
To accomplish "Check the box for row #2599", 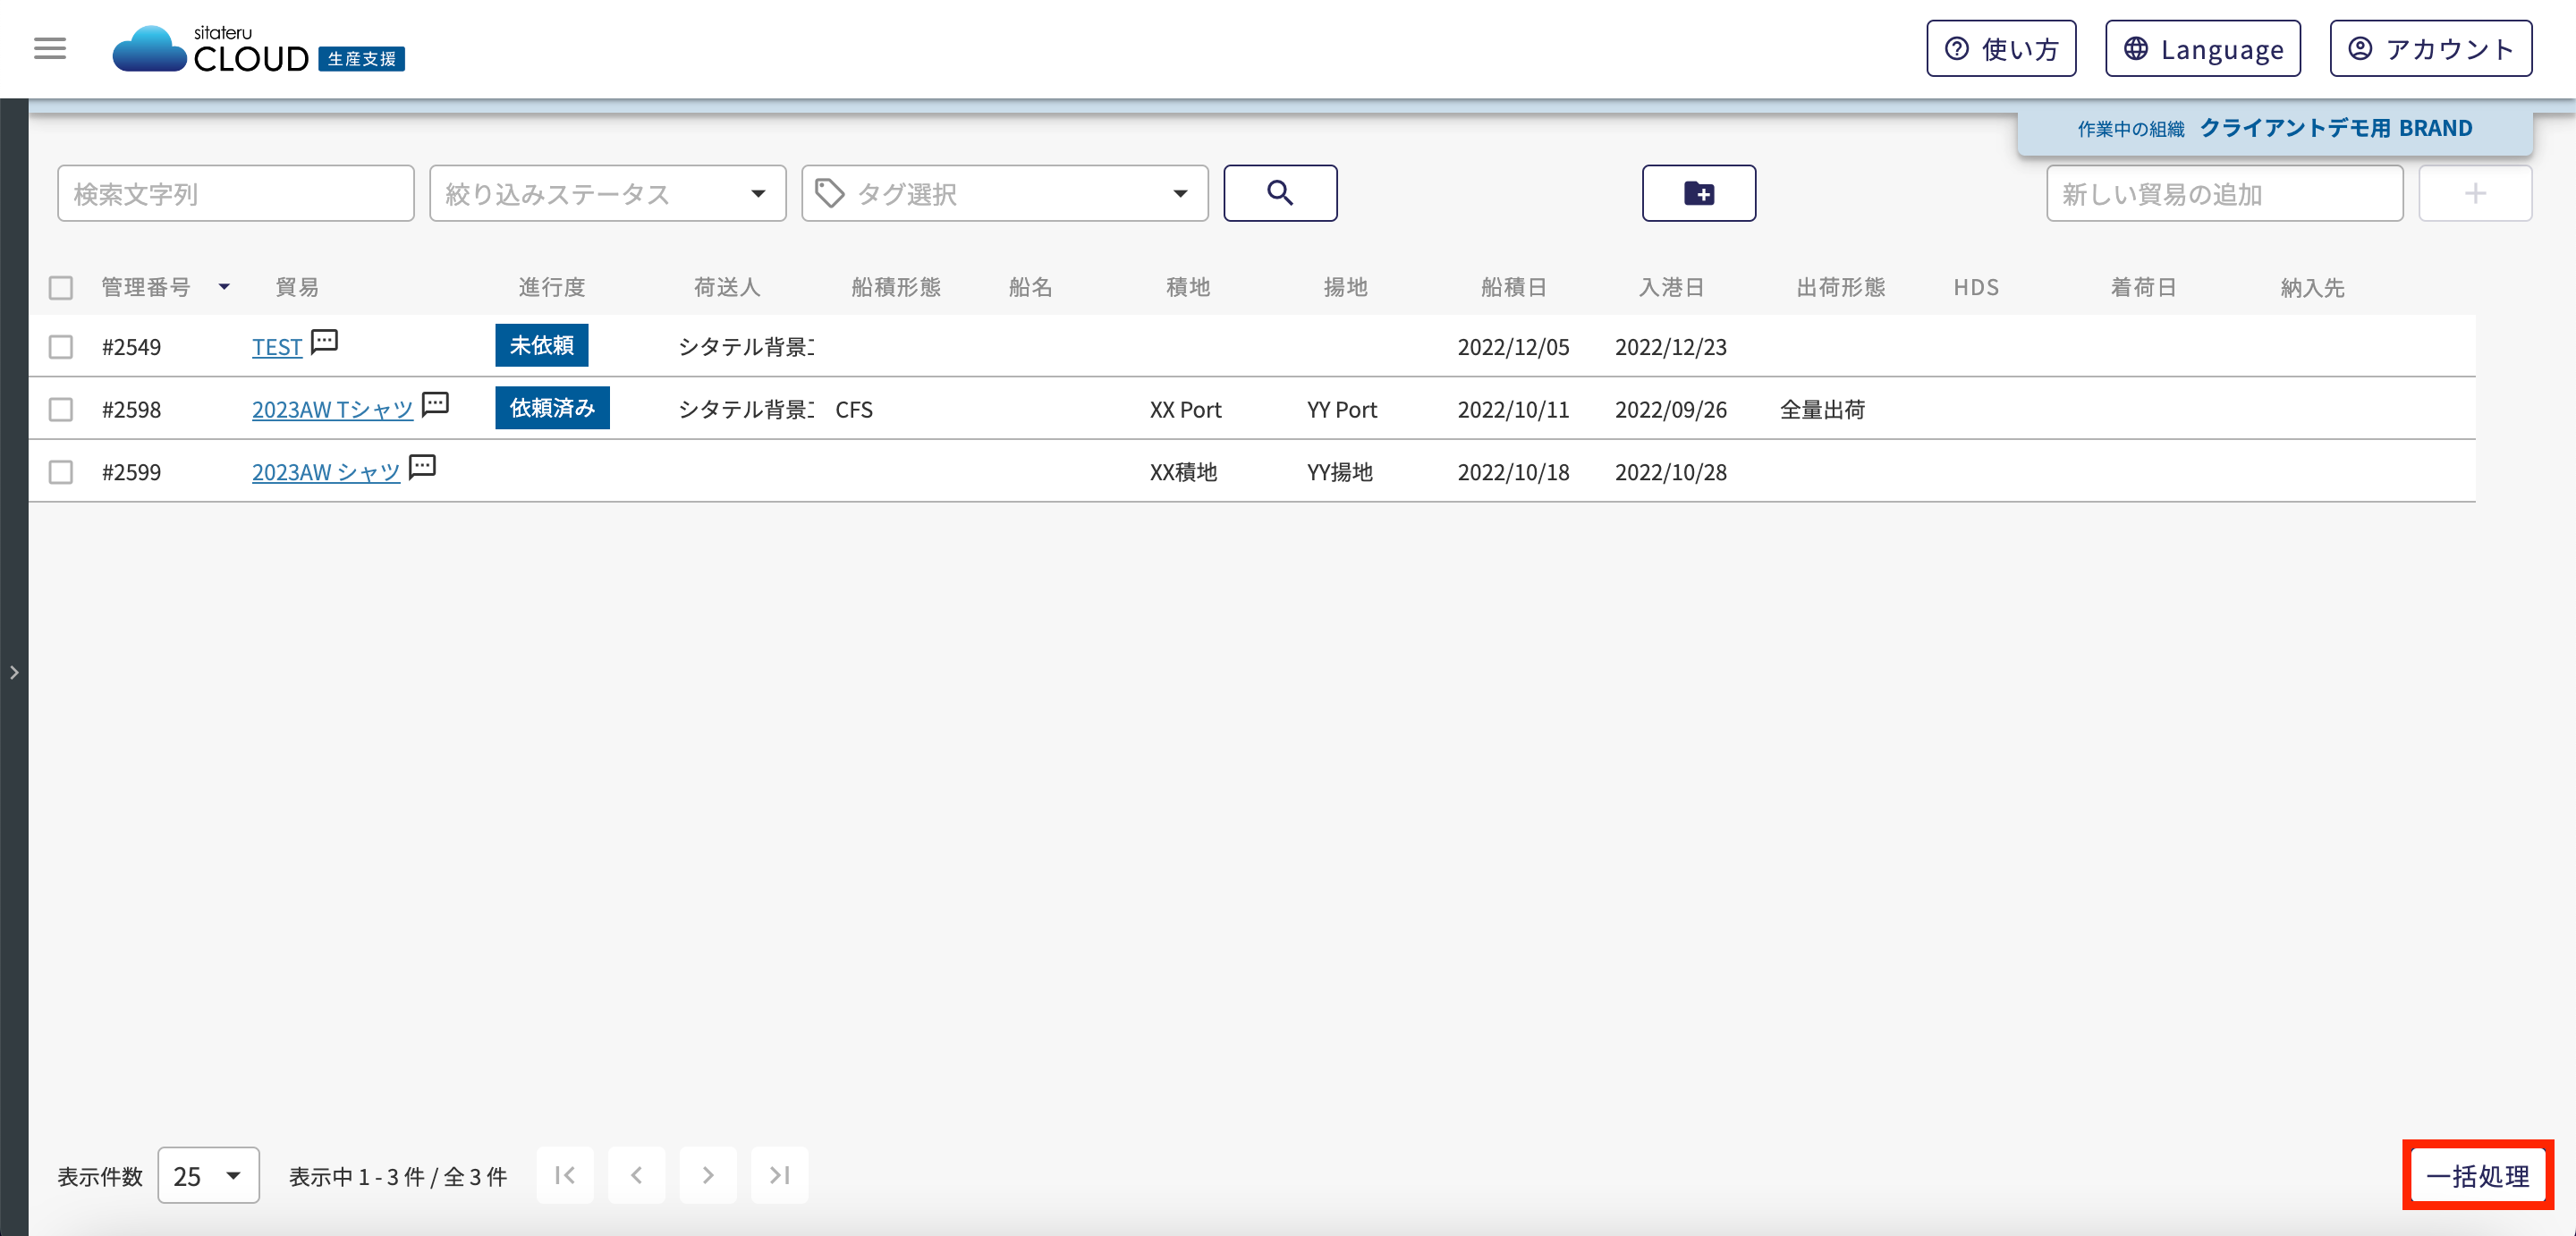I will [x=61, y=472].
